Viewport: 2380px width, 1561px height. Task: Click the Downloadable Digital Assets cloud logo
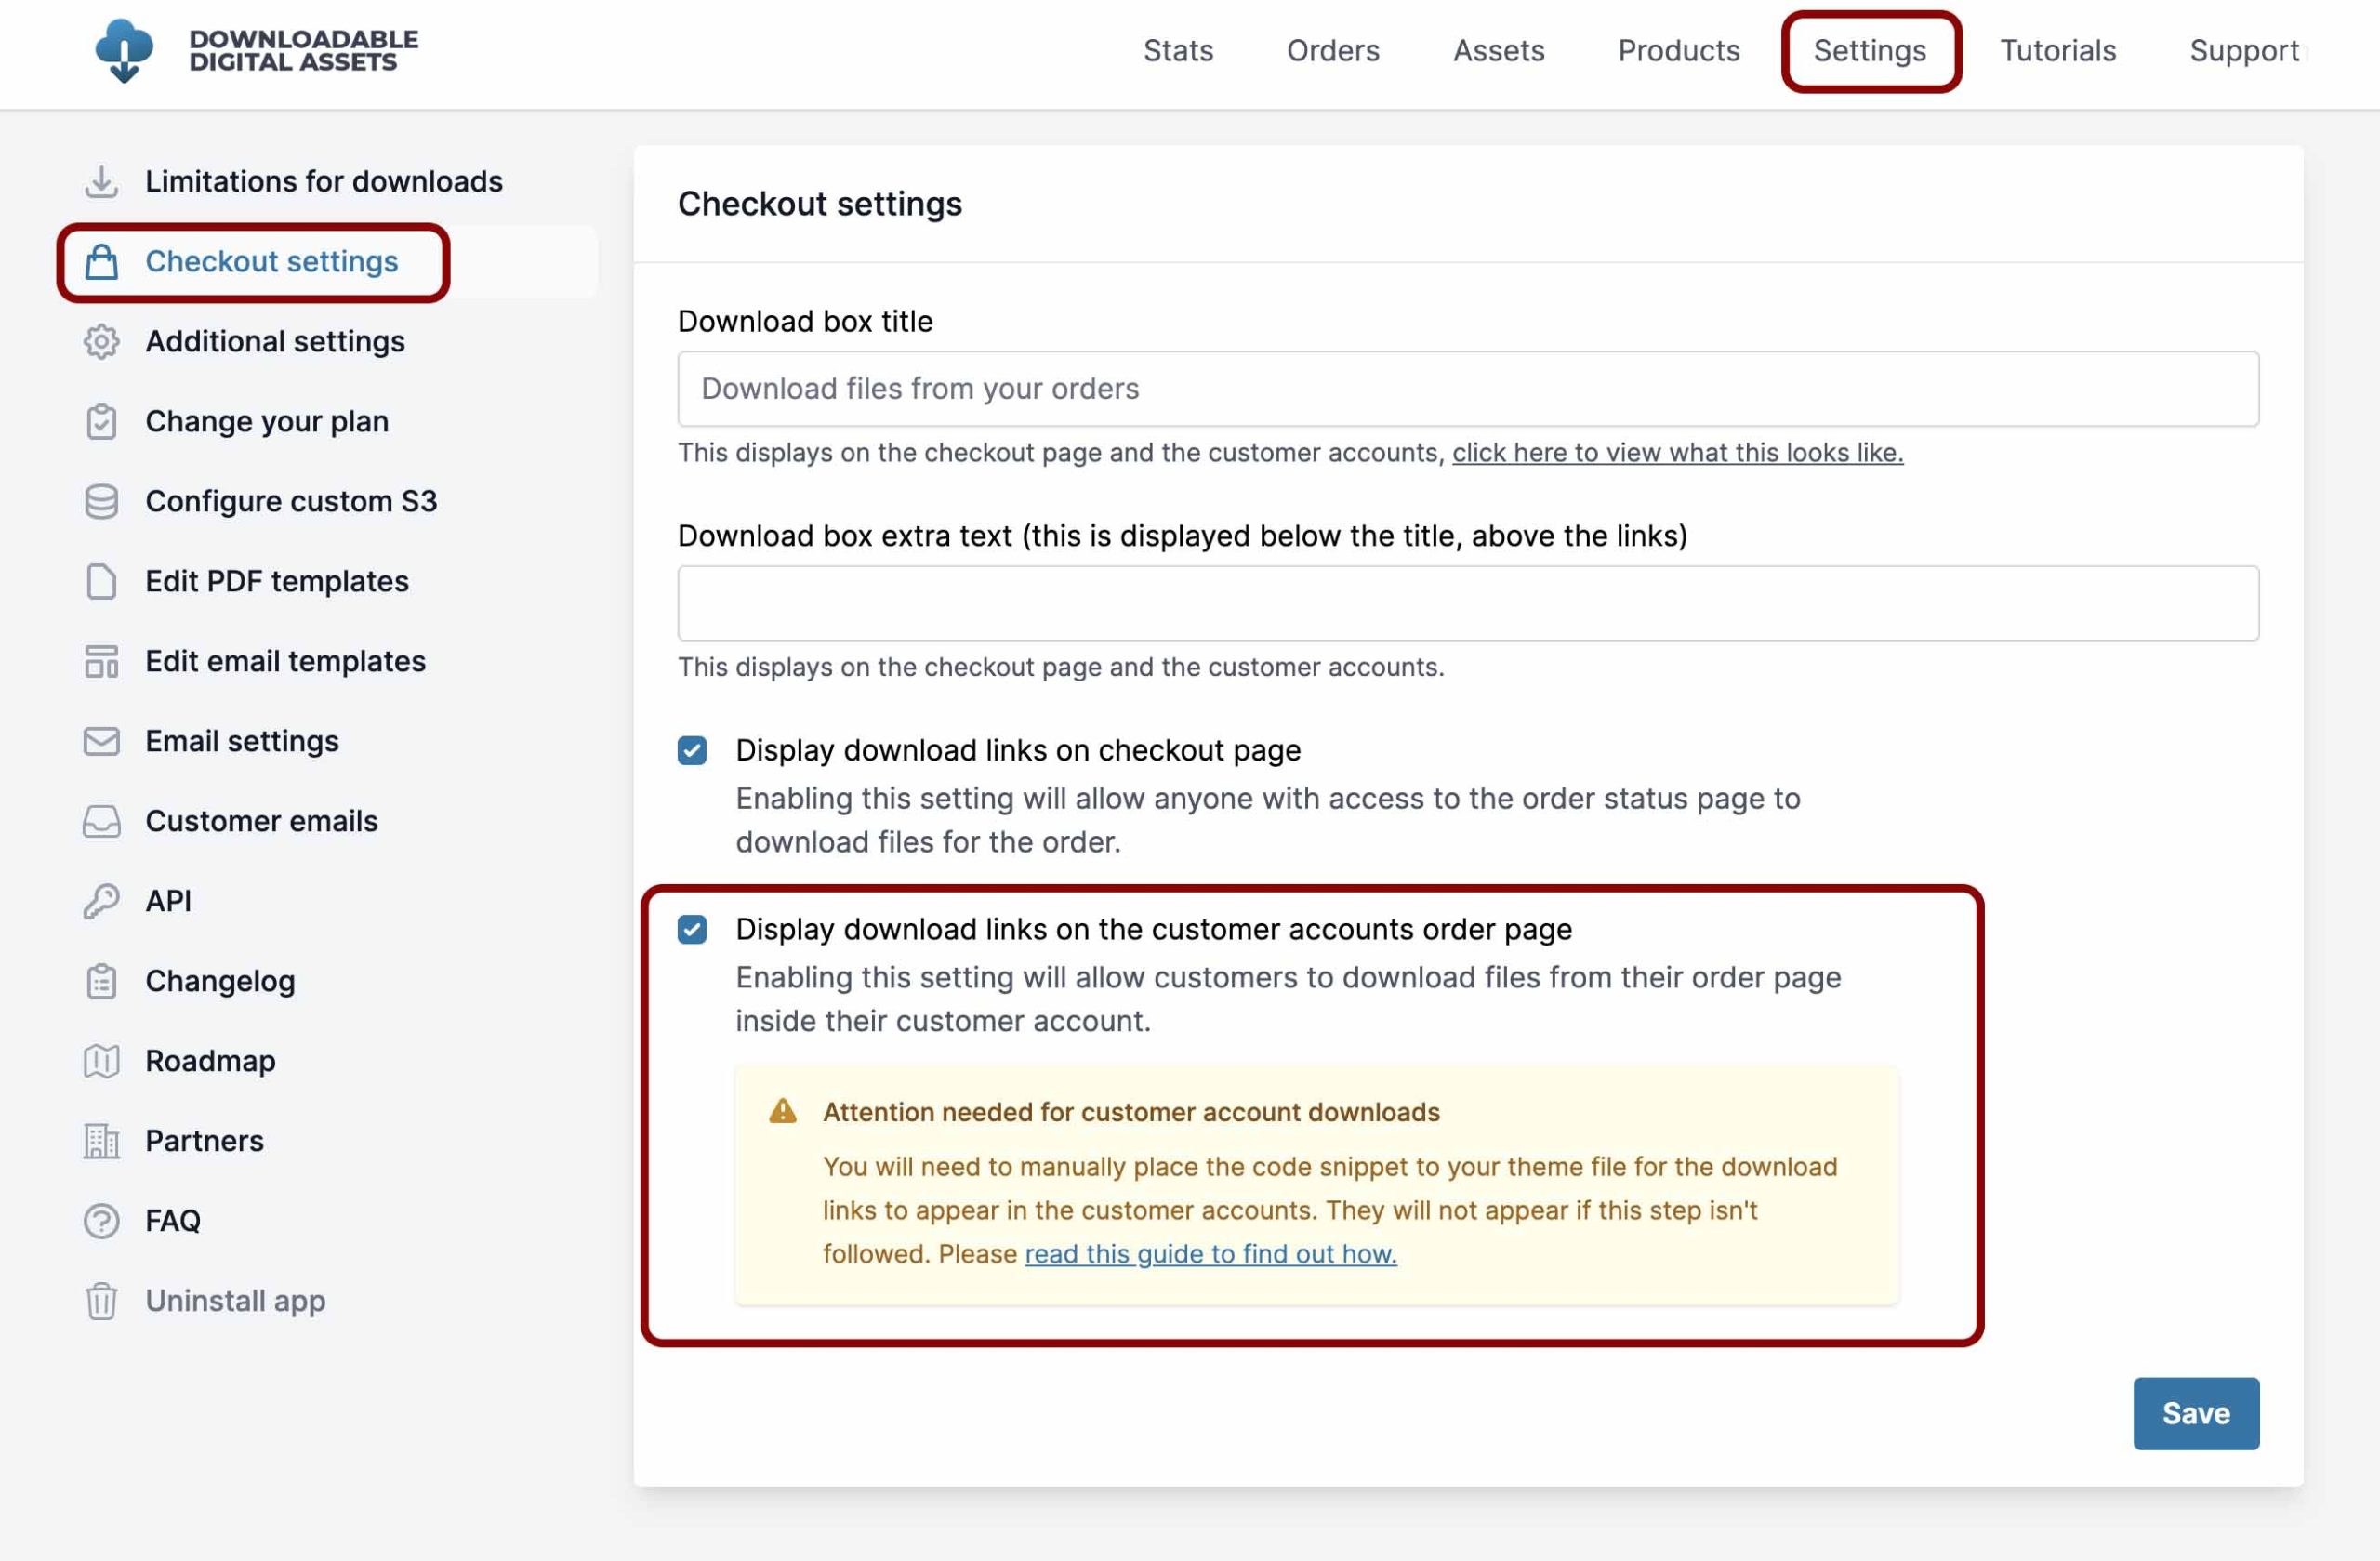coord(124,51)
